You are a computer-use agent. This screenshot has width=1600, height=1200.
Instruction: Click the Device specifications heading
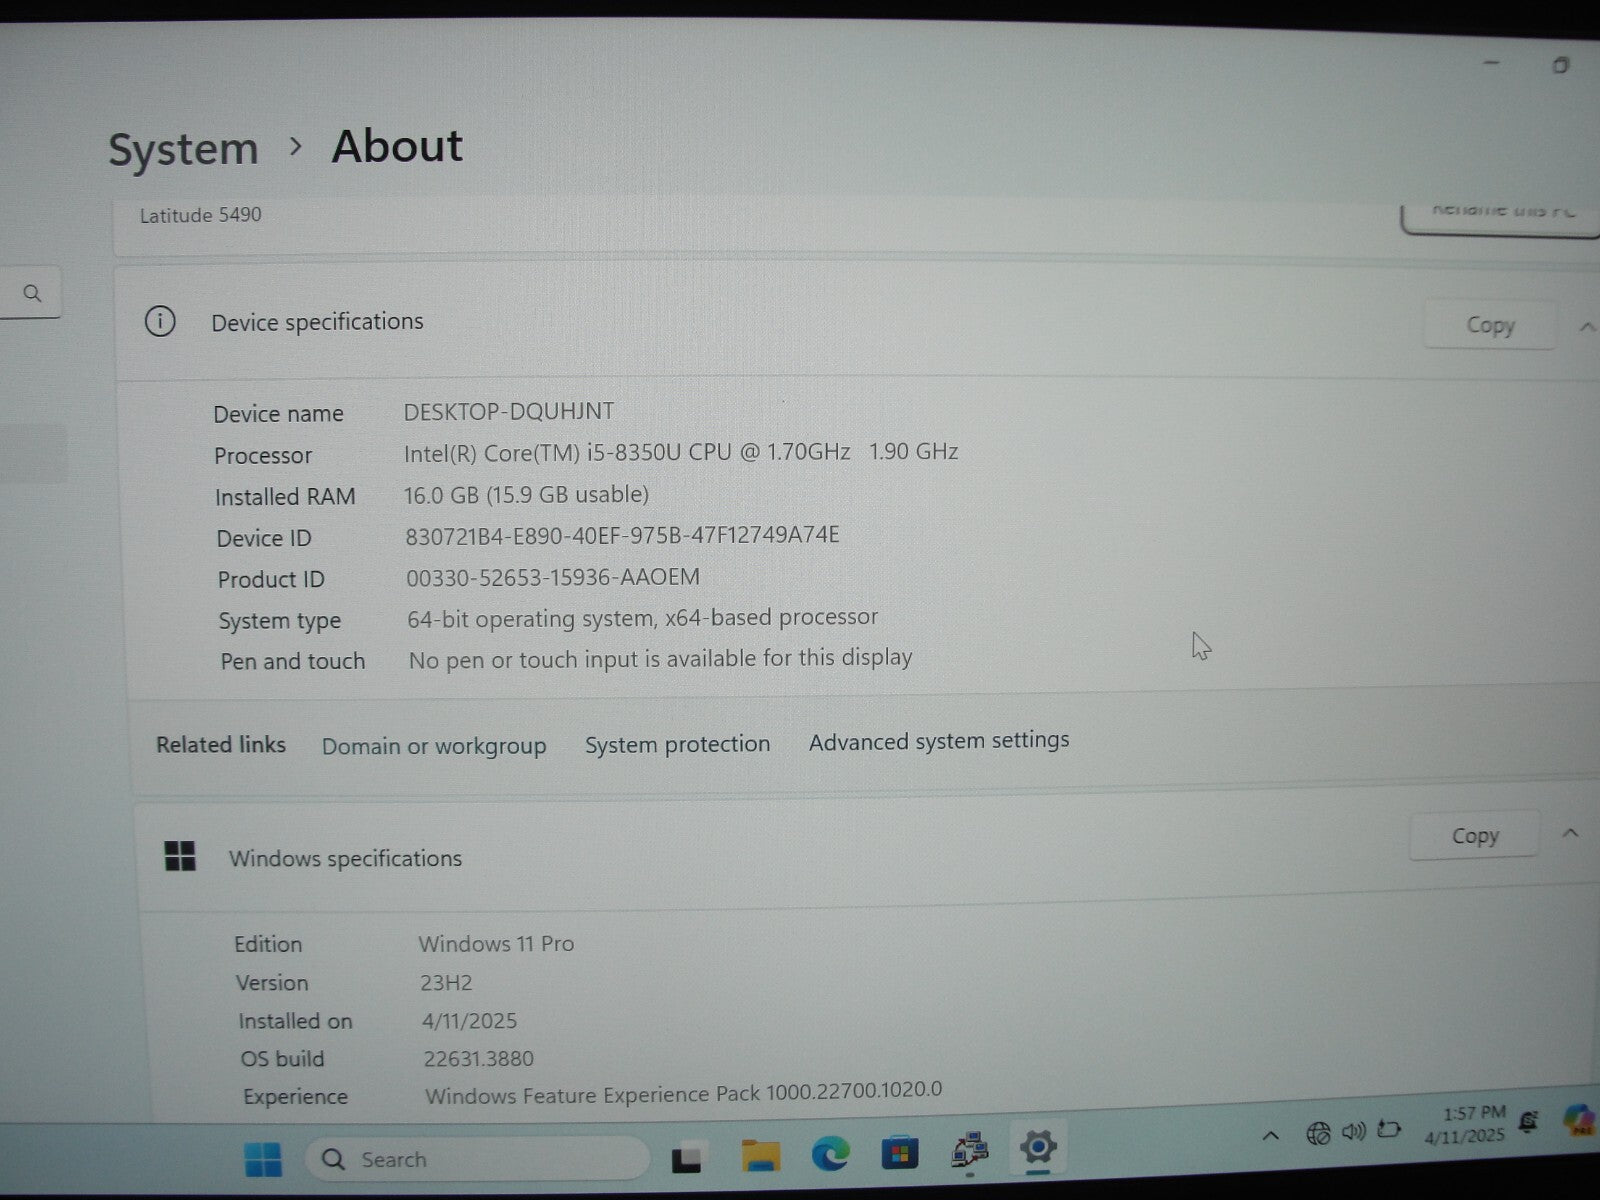click(317, 322)
